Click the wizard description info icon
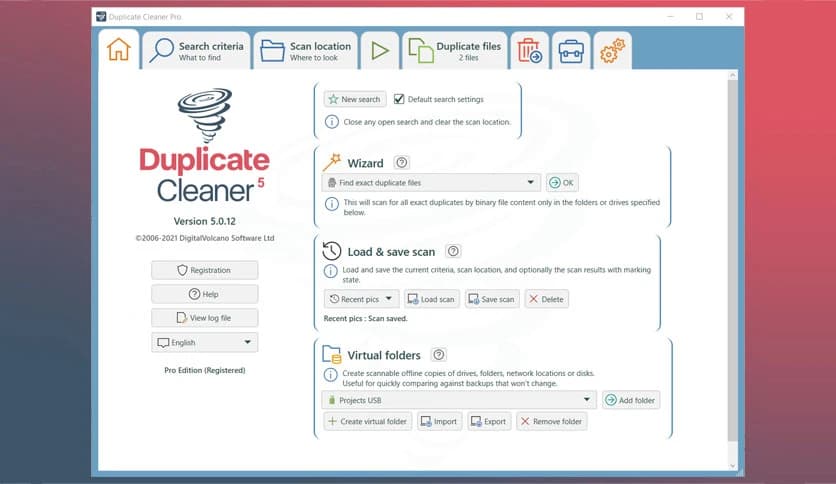The height and width of the screenshot is (484, 836). [x=332, y=204]
